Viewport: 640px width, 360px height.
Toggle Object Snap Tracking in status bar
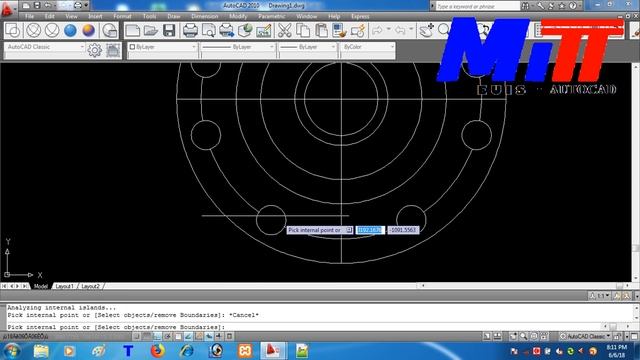point(188,337)
